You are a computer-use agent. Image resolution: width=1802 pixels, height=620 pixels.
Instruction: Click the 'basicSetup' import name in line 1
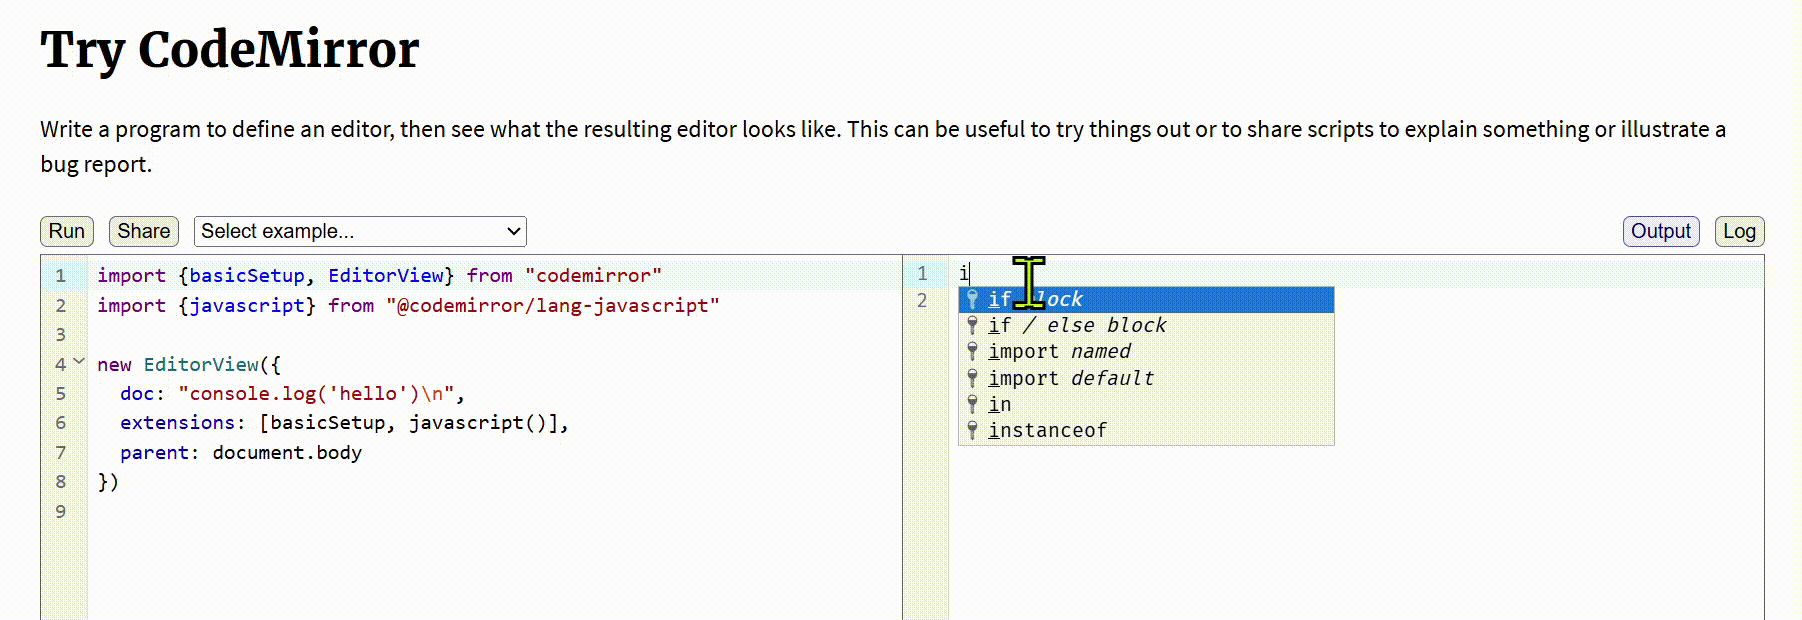[247, 275]
